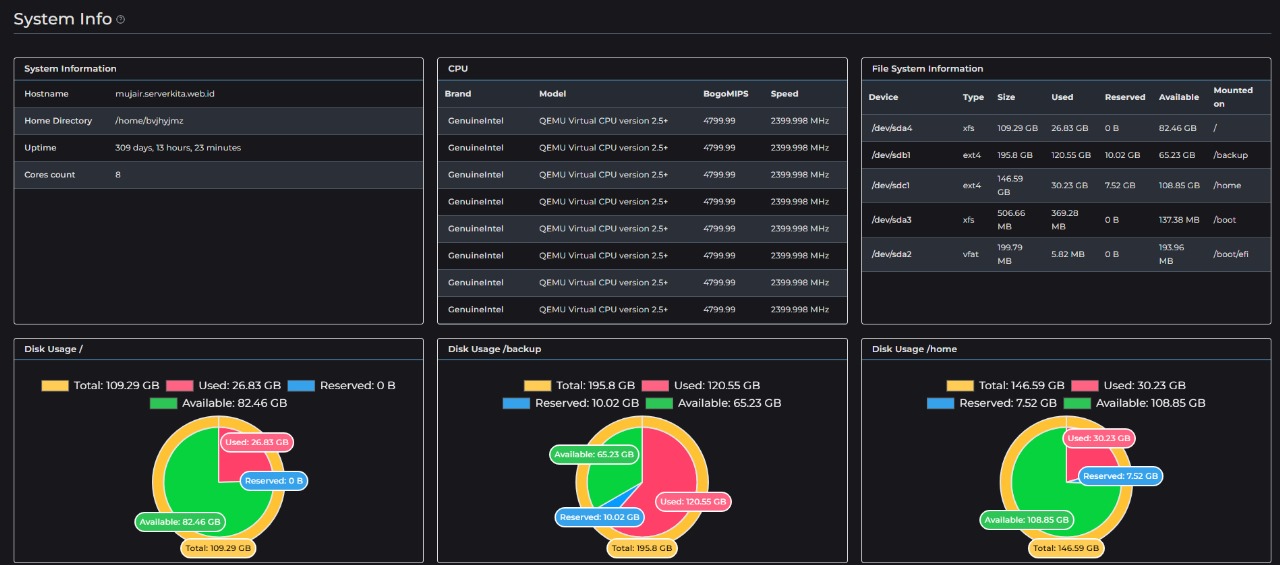1280x565 pixels.
Task: Click the Used: 120.55 GB pie chart label
Action: (693, 501)
